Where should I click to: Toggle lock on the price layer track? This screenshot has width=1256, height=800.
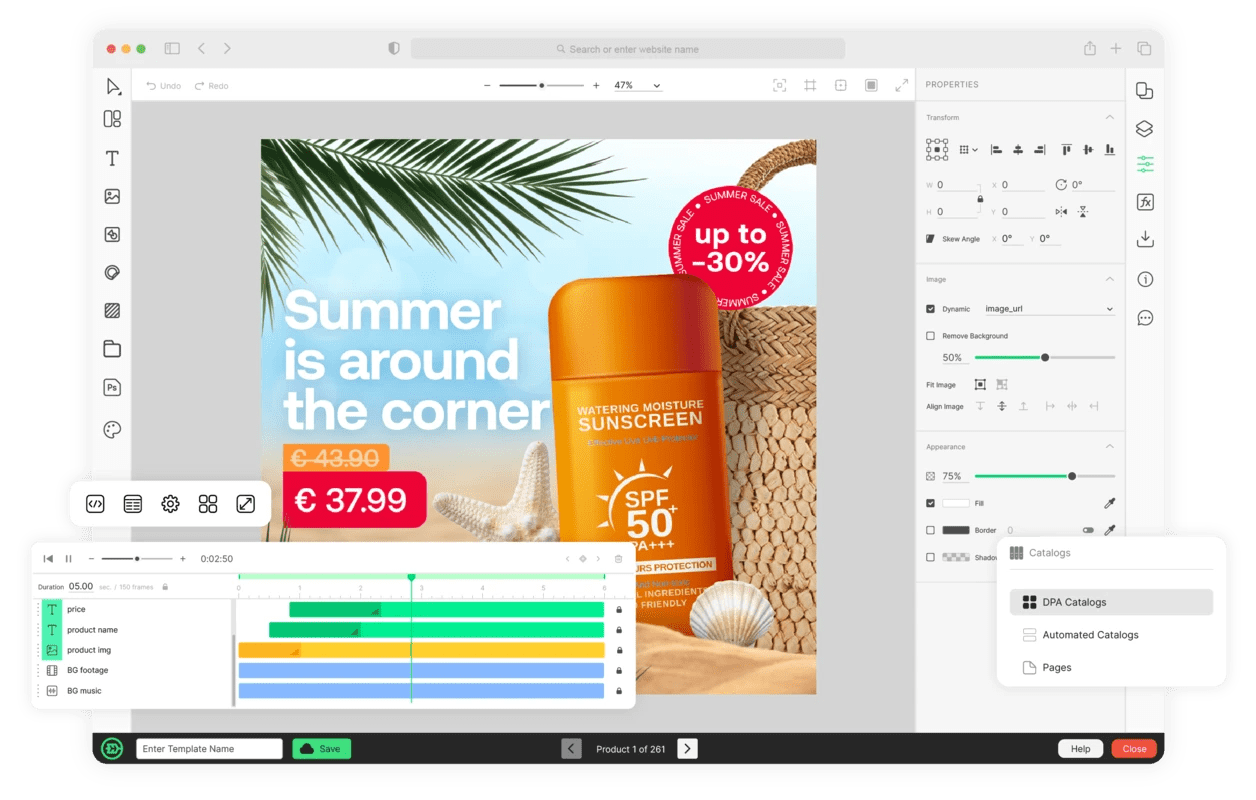tap(619, 609)
